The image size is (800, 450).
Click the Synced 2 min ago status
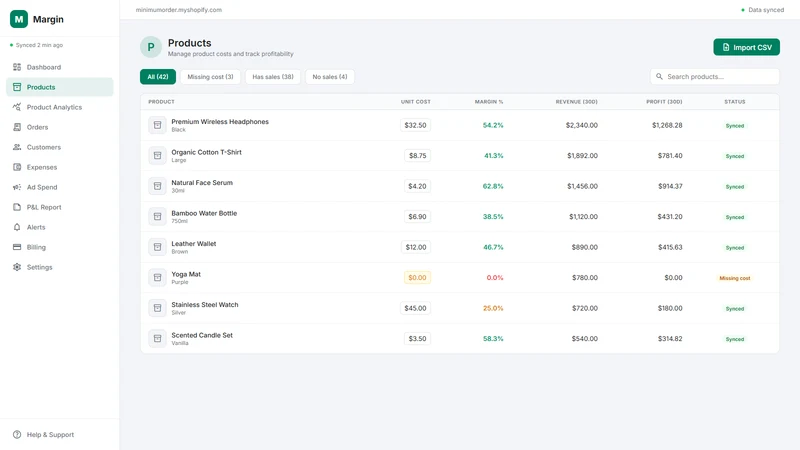pyautogui.click(x=36, y=45)
